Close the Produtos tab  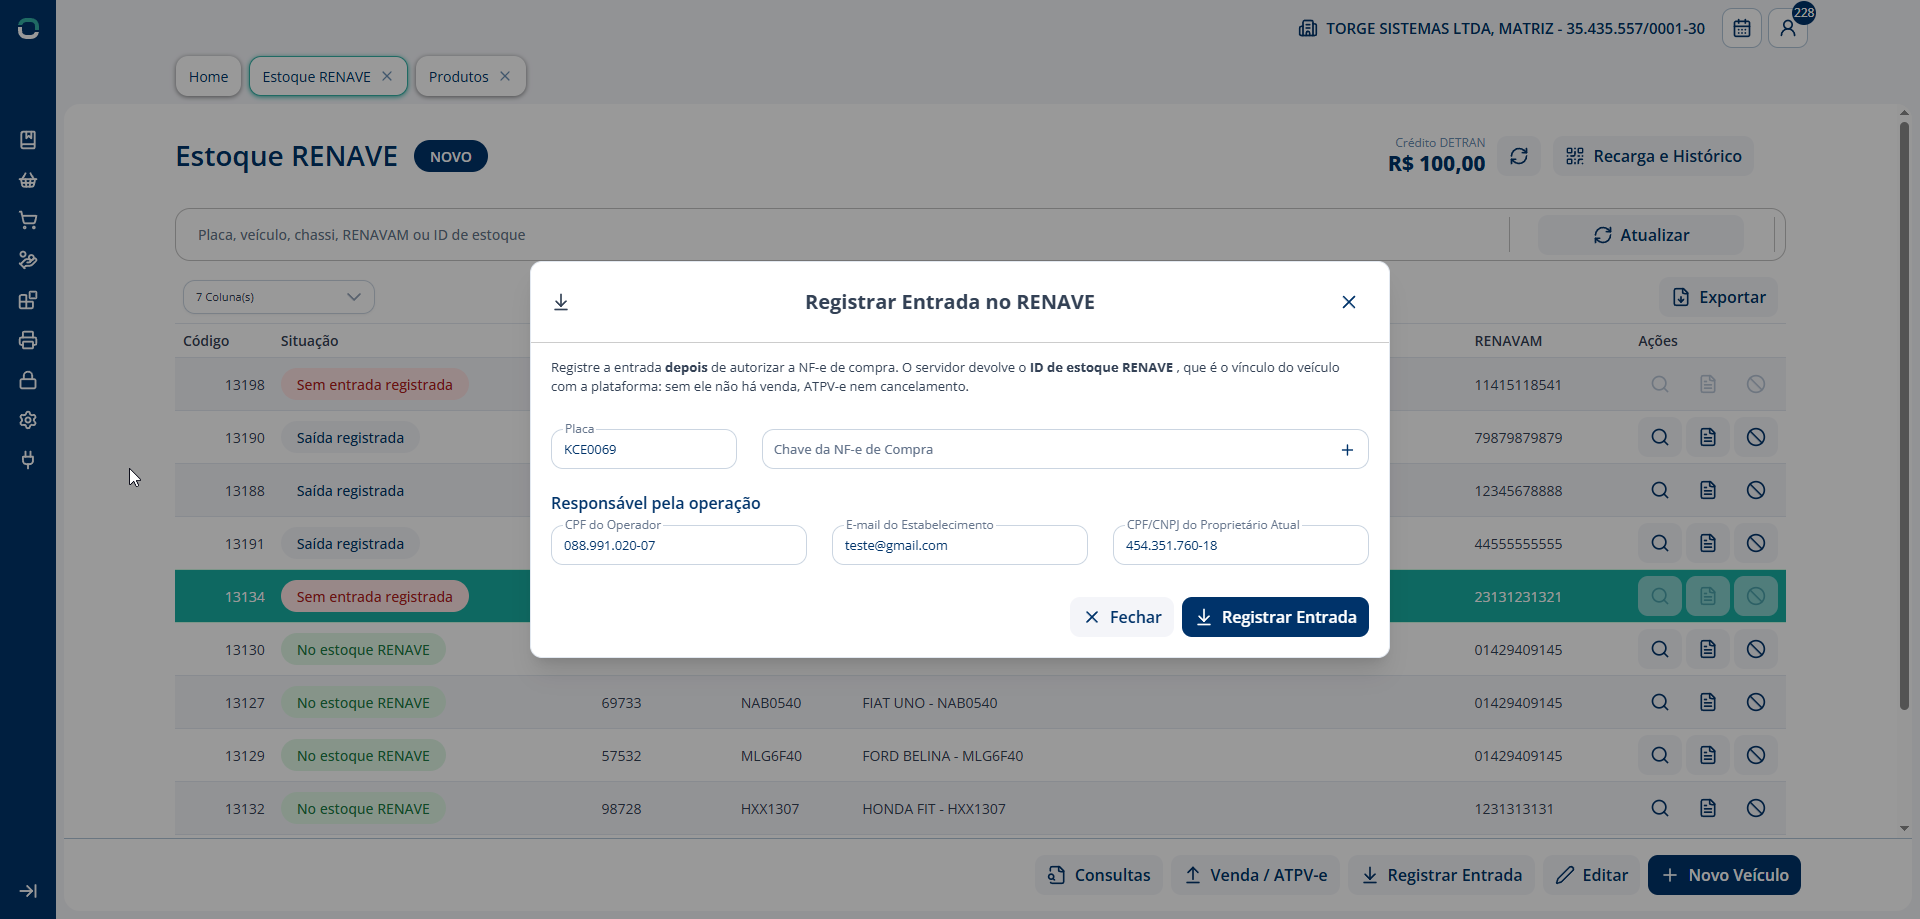pyautogui.click(x=505, y=76)
